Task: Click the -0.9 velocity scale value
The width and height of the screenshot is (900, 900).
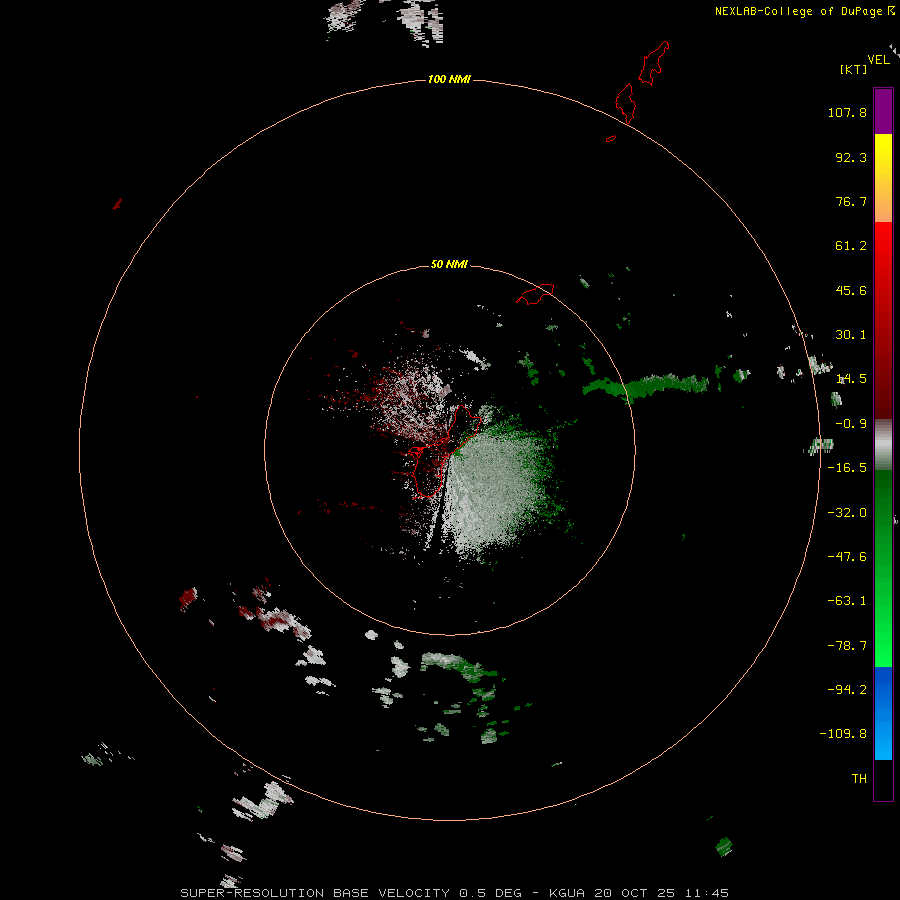Action: [851, 424]
